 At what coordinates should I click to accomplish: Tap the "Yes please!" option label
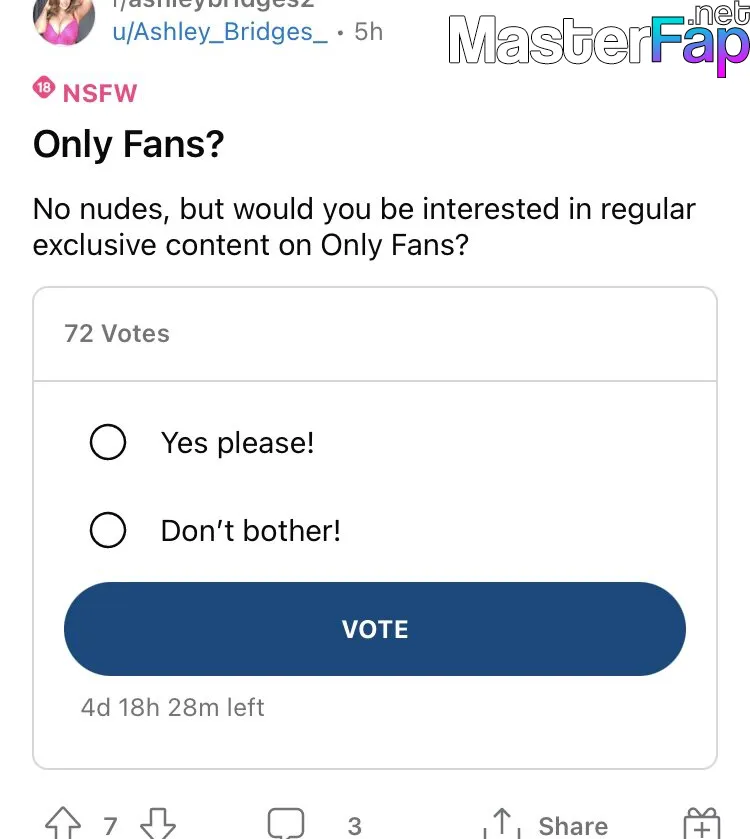(238, 443)
